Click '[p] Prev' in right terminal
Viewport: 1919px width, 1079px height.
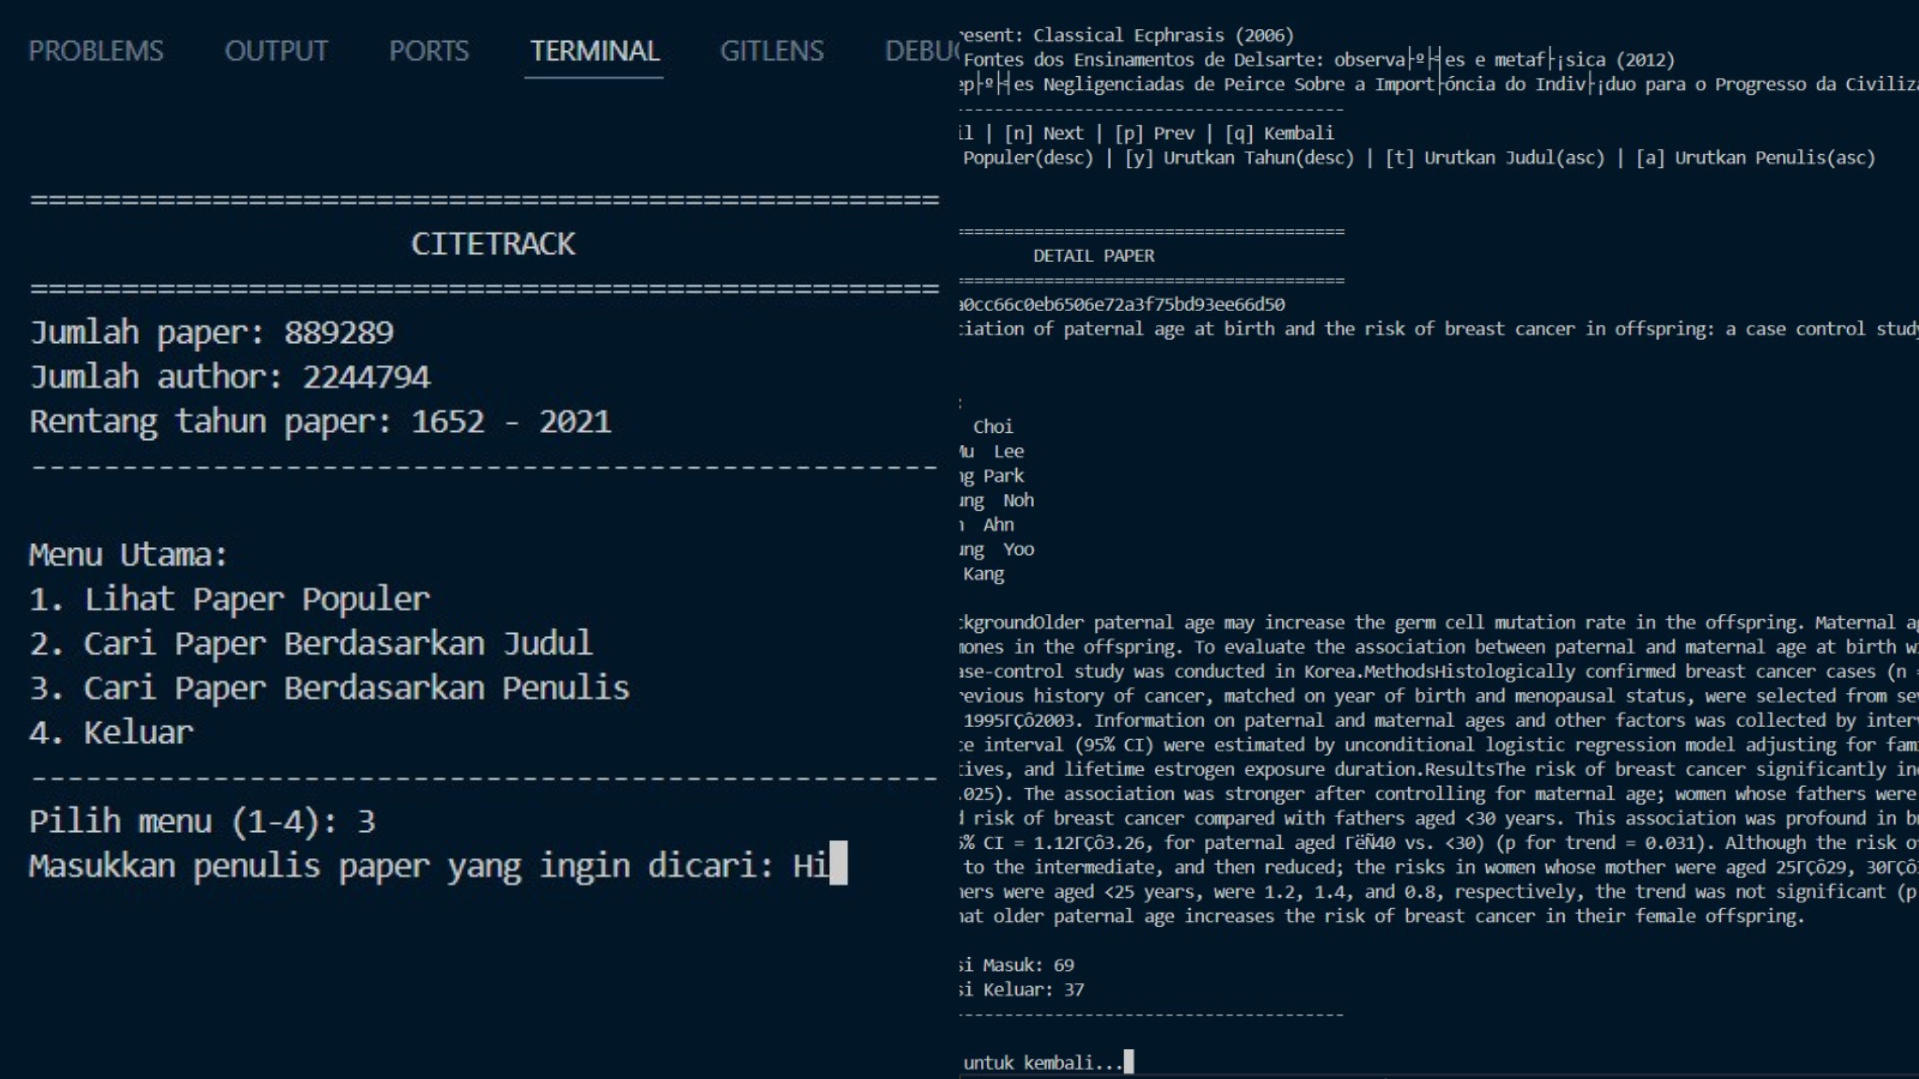click(1154, 133)
